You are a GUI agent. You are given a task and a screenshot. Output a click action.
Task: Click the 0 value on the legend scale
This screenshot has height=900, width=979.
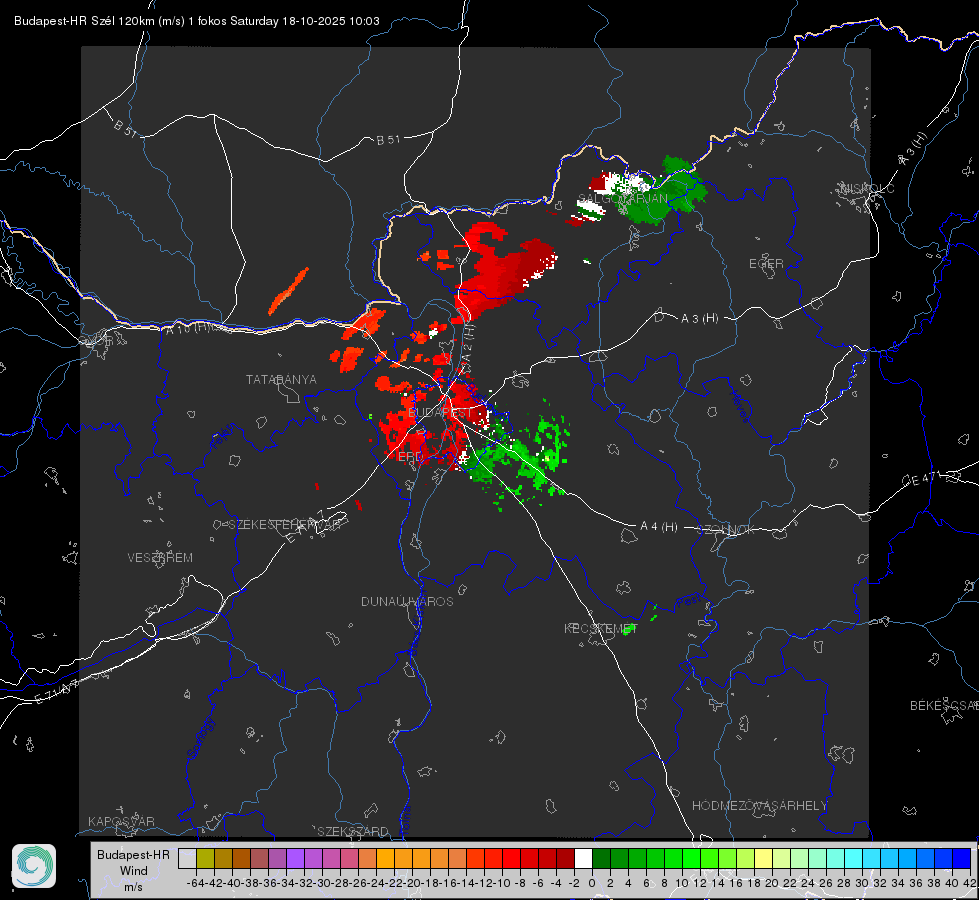pos(592,883)
